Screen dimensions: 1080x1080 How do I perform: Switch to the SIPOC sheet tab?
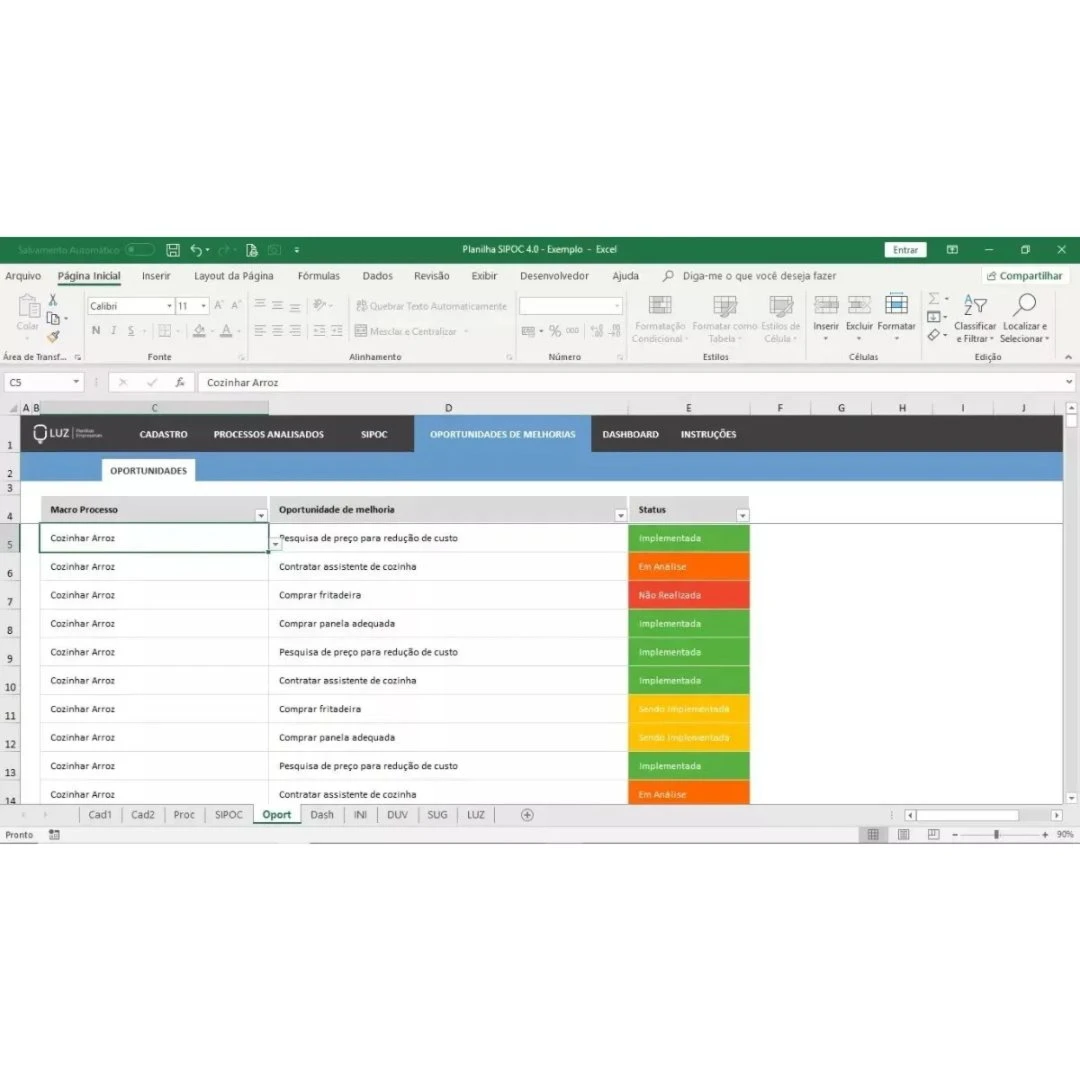tap(228, 815)
